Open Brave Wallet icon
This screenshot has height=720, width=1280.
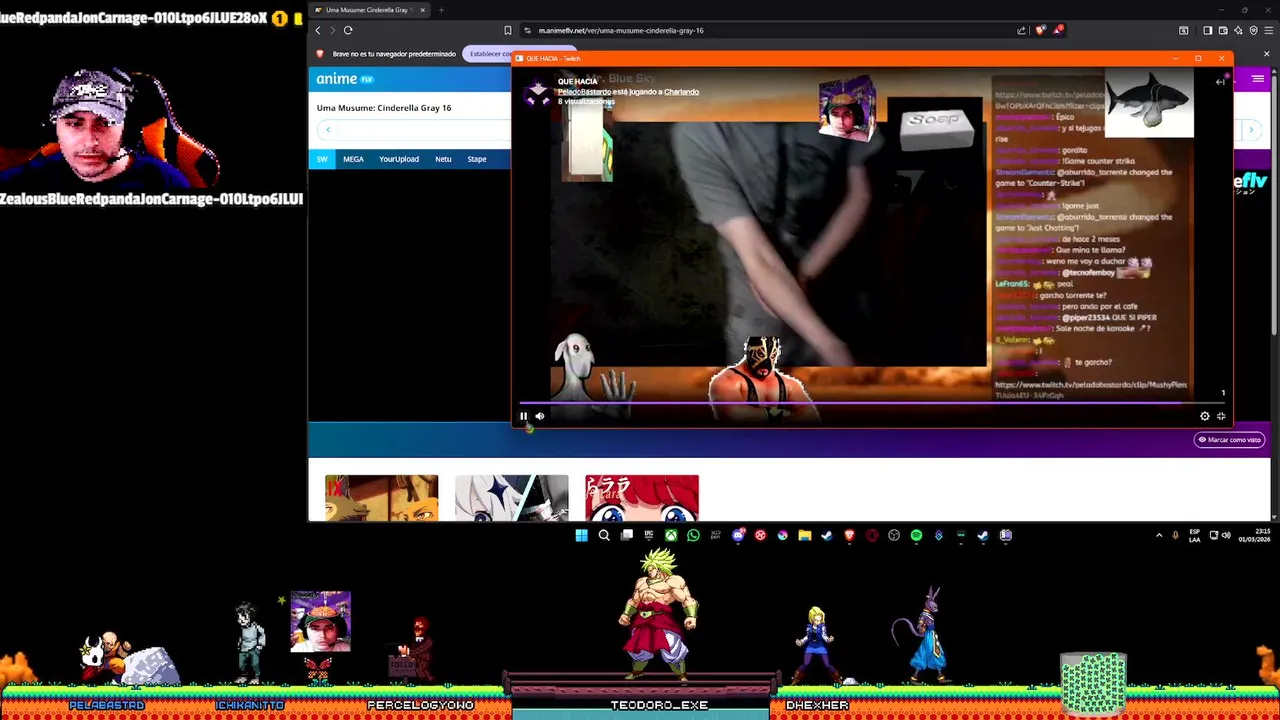coord(1223,30)
